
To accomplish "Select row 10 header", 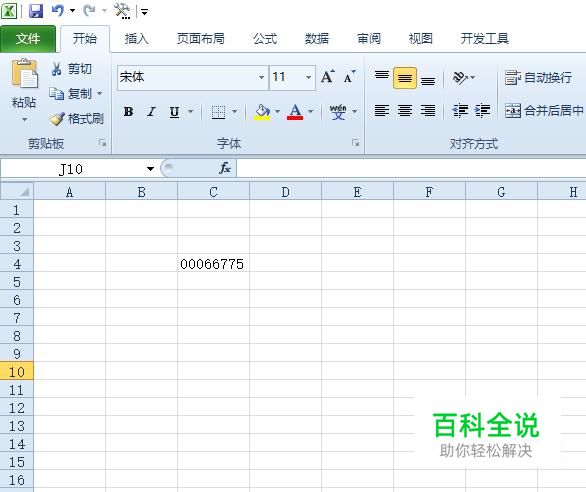I will click(17, 371).
